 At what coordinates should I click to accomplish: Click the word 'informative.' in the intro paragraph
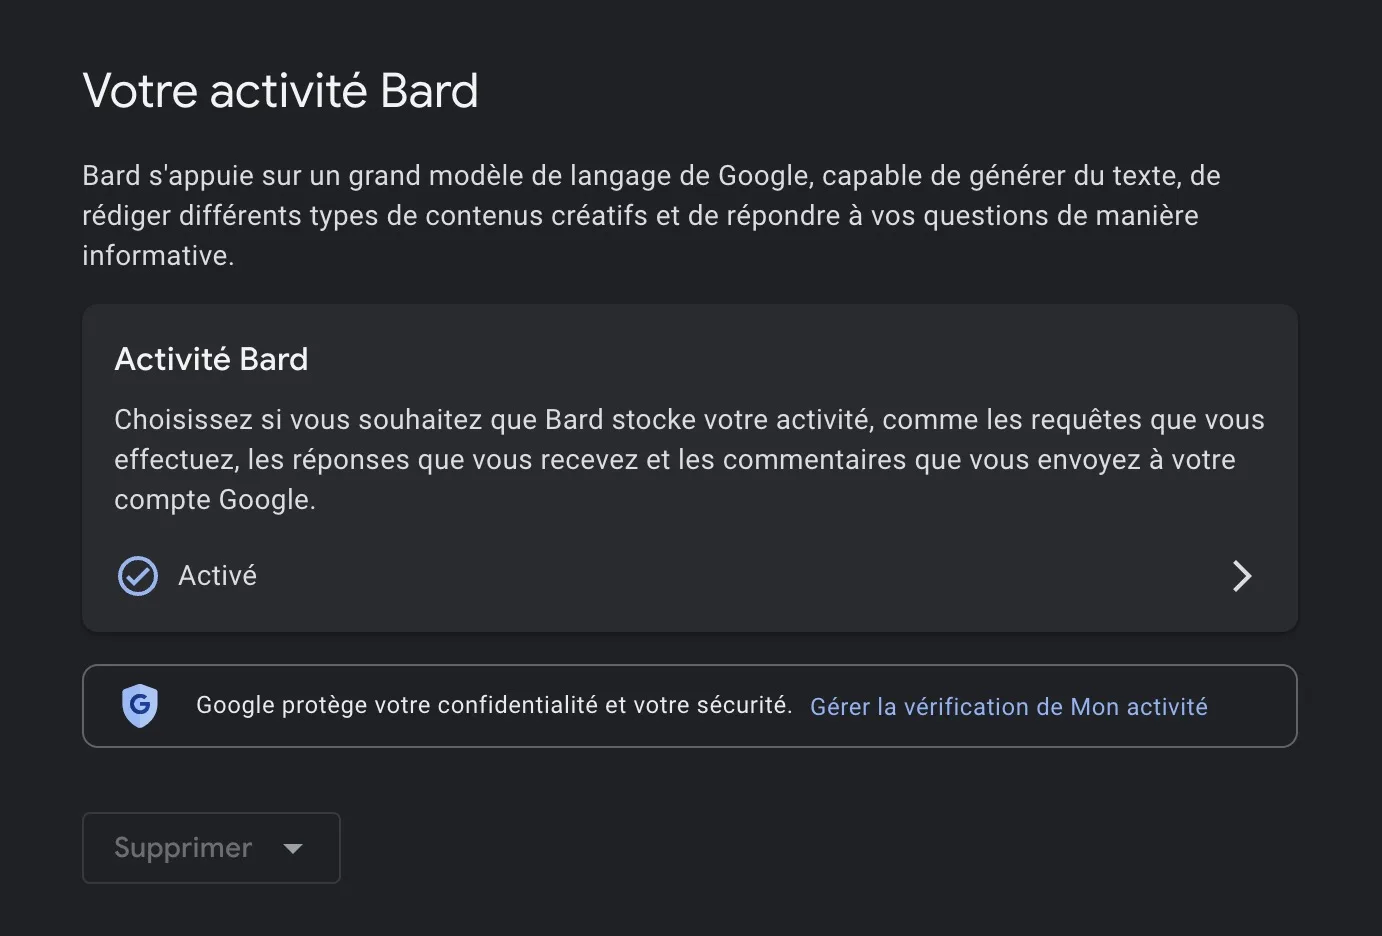tap(158, 256)
